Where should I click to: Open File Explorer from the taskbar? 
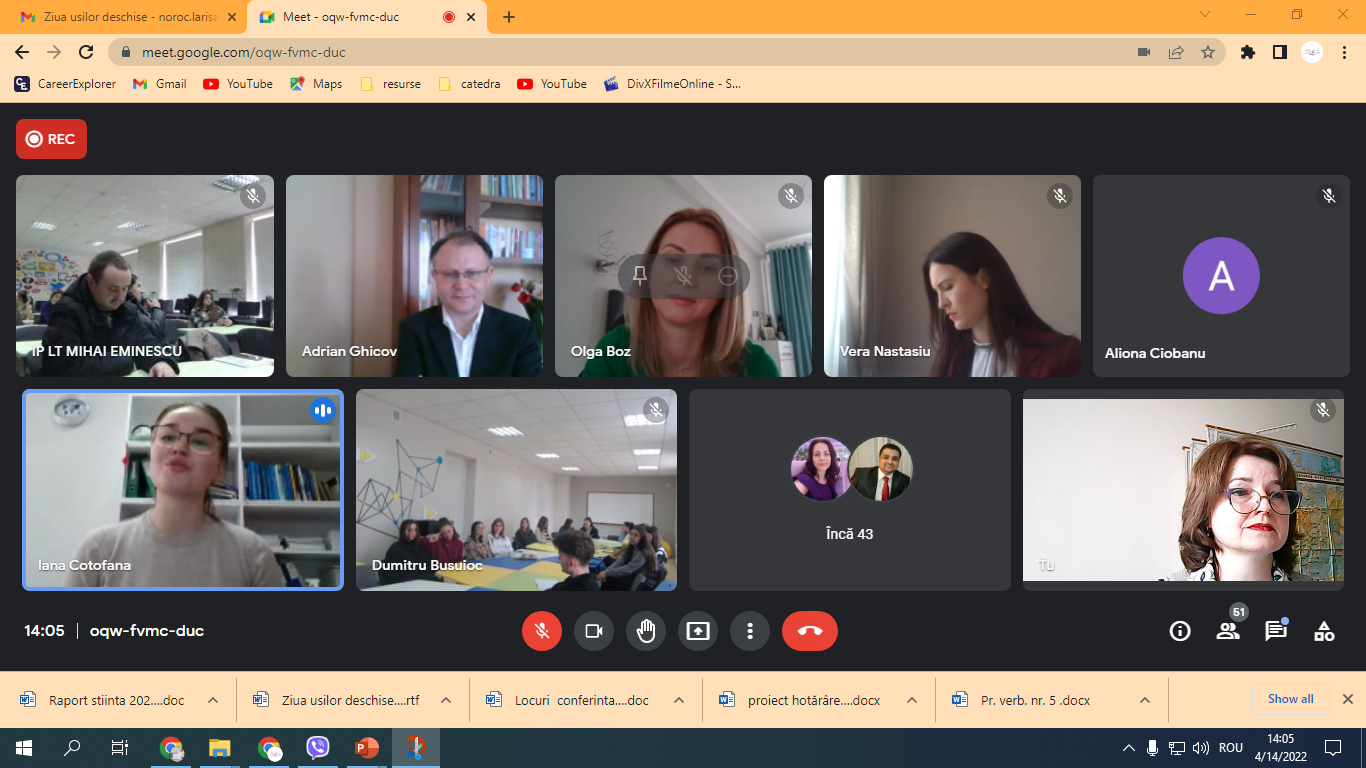(220, 748)
